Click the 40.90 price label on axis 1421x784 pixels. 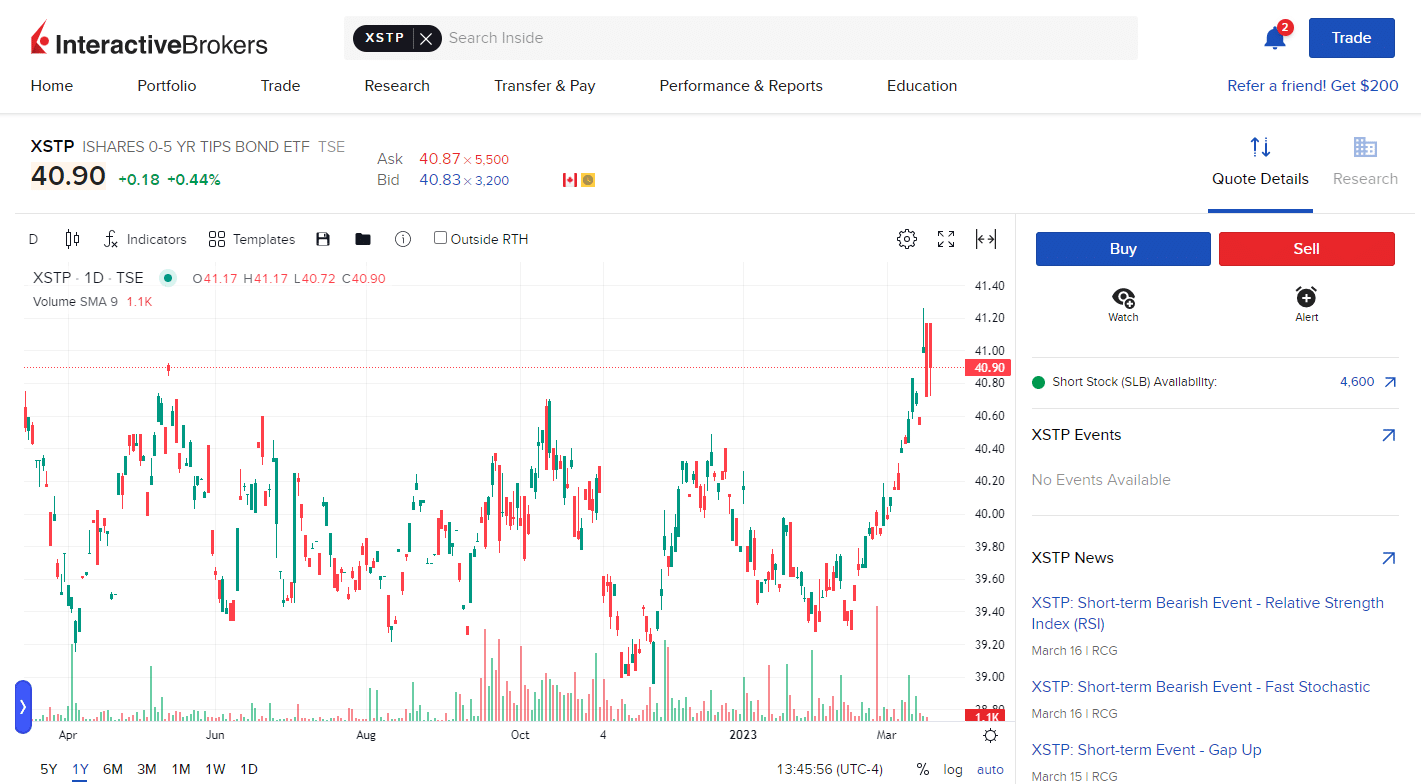(988, 368)
